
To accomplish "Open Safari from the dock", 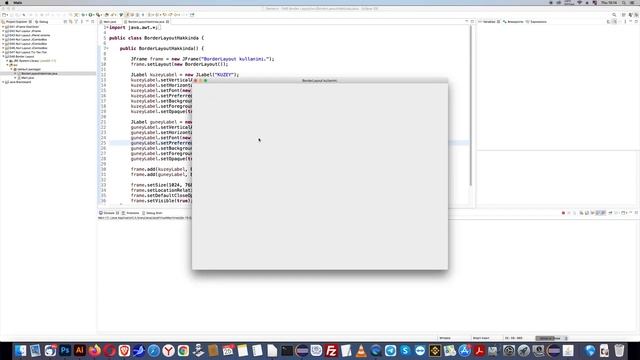I will pyautogui.click(x=154, y=351).
